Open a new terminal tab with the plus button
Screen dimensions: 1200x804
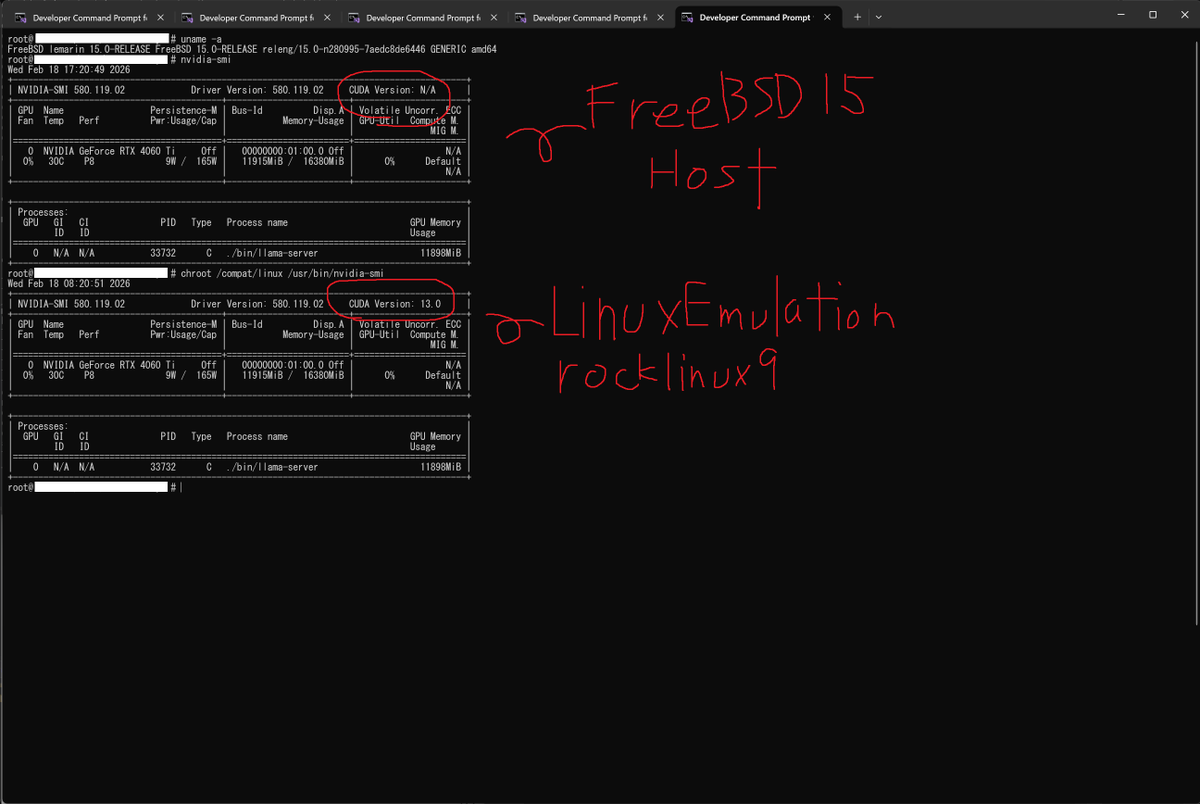click(x=857, y=18)
